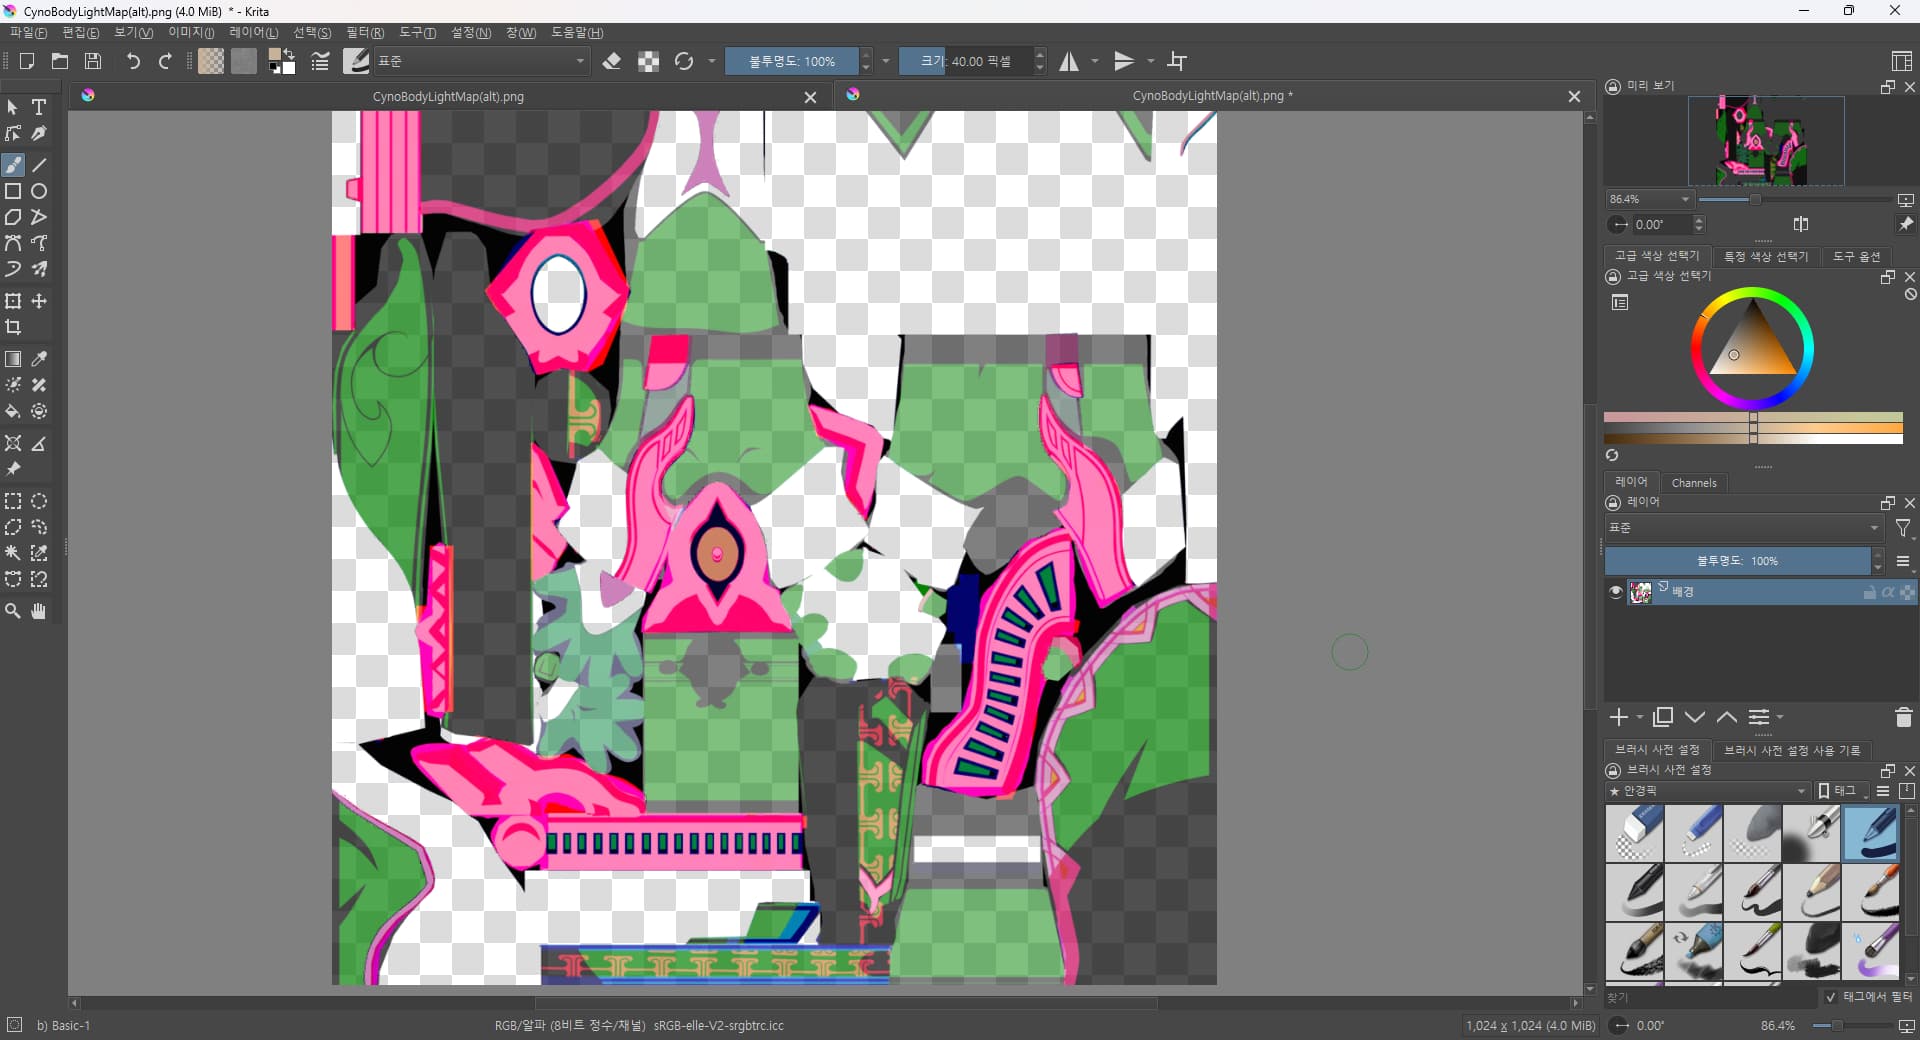This screenshot has height=1040, width=1920.
Task: Toggle eraser mode in the toolbar
Action: (612, 61)
